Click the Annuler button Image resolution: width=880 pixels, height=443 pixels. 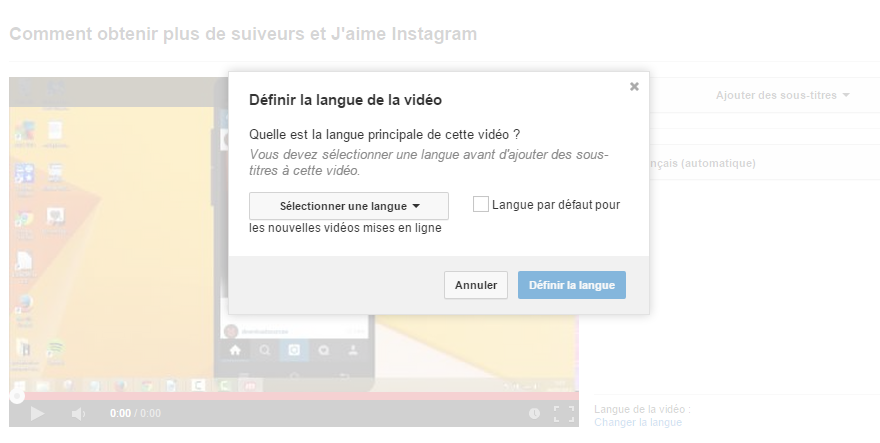point(476,285)
